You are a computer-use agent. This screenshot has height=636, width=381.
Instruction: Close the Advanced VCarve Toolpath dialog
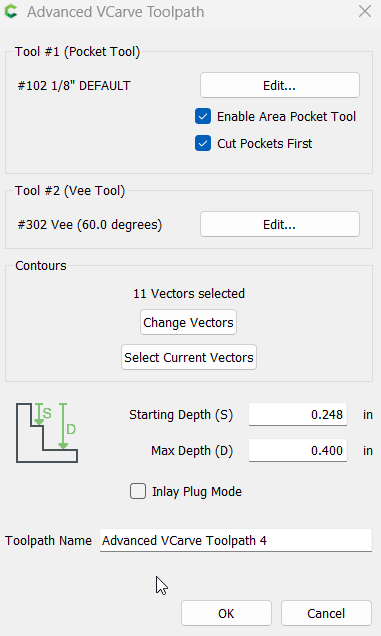pos(365,11)
